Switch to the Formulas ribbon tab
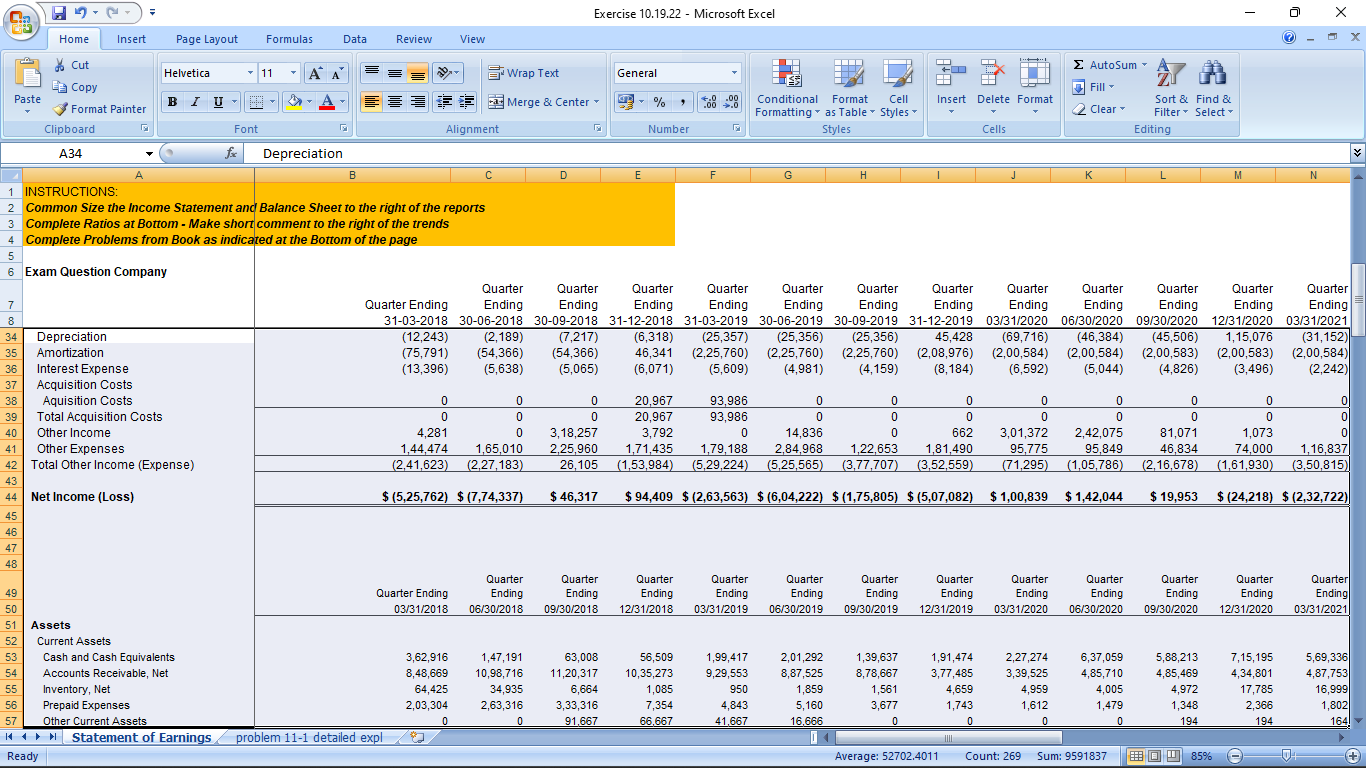The image size is (1366, 768). tap(288, 39)
